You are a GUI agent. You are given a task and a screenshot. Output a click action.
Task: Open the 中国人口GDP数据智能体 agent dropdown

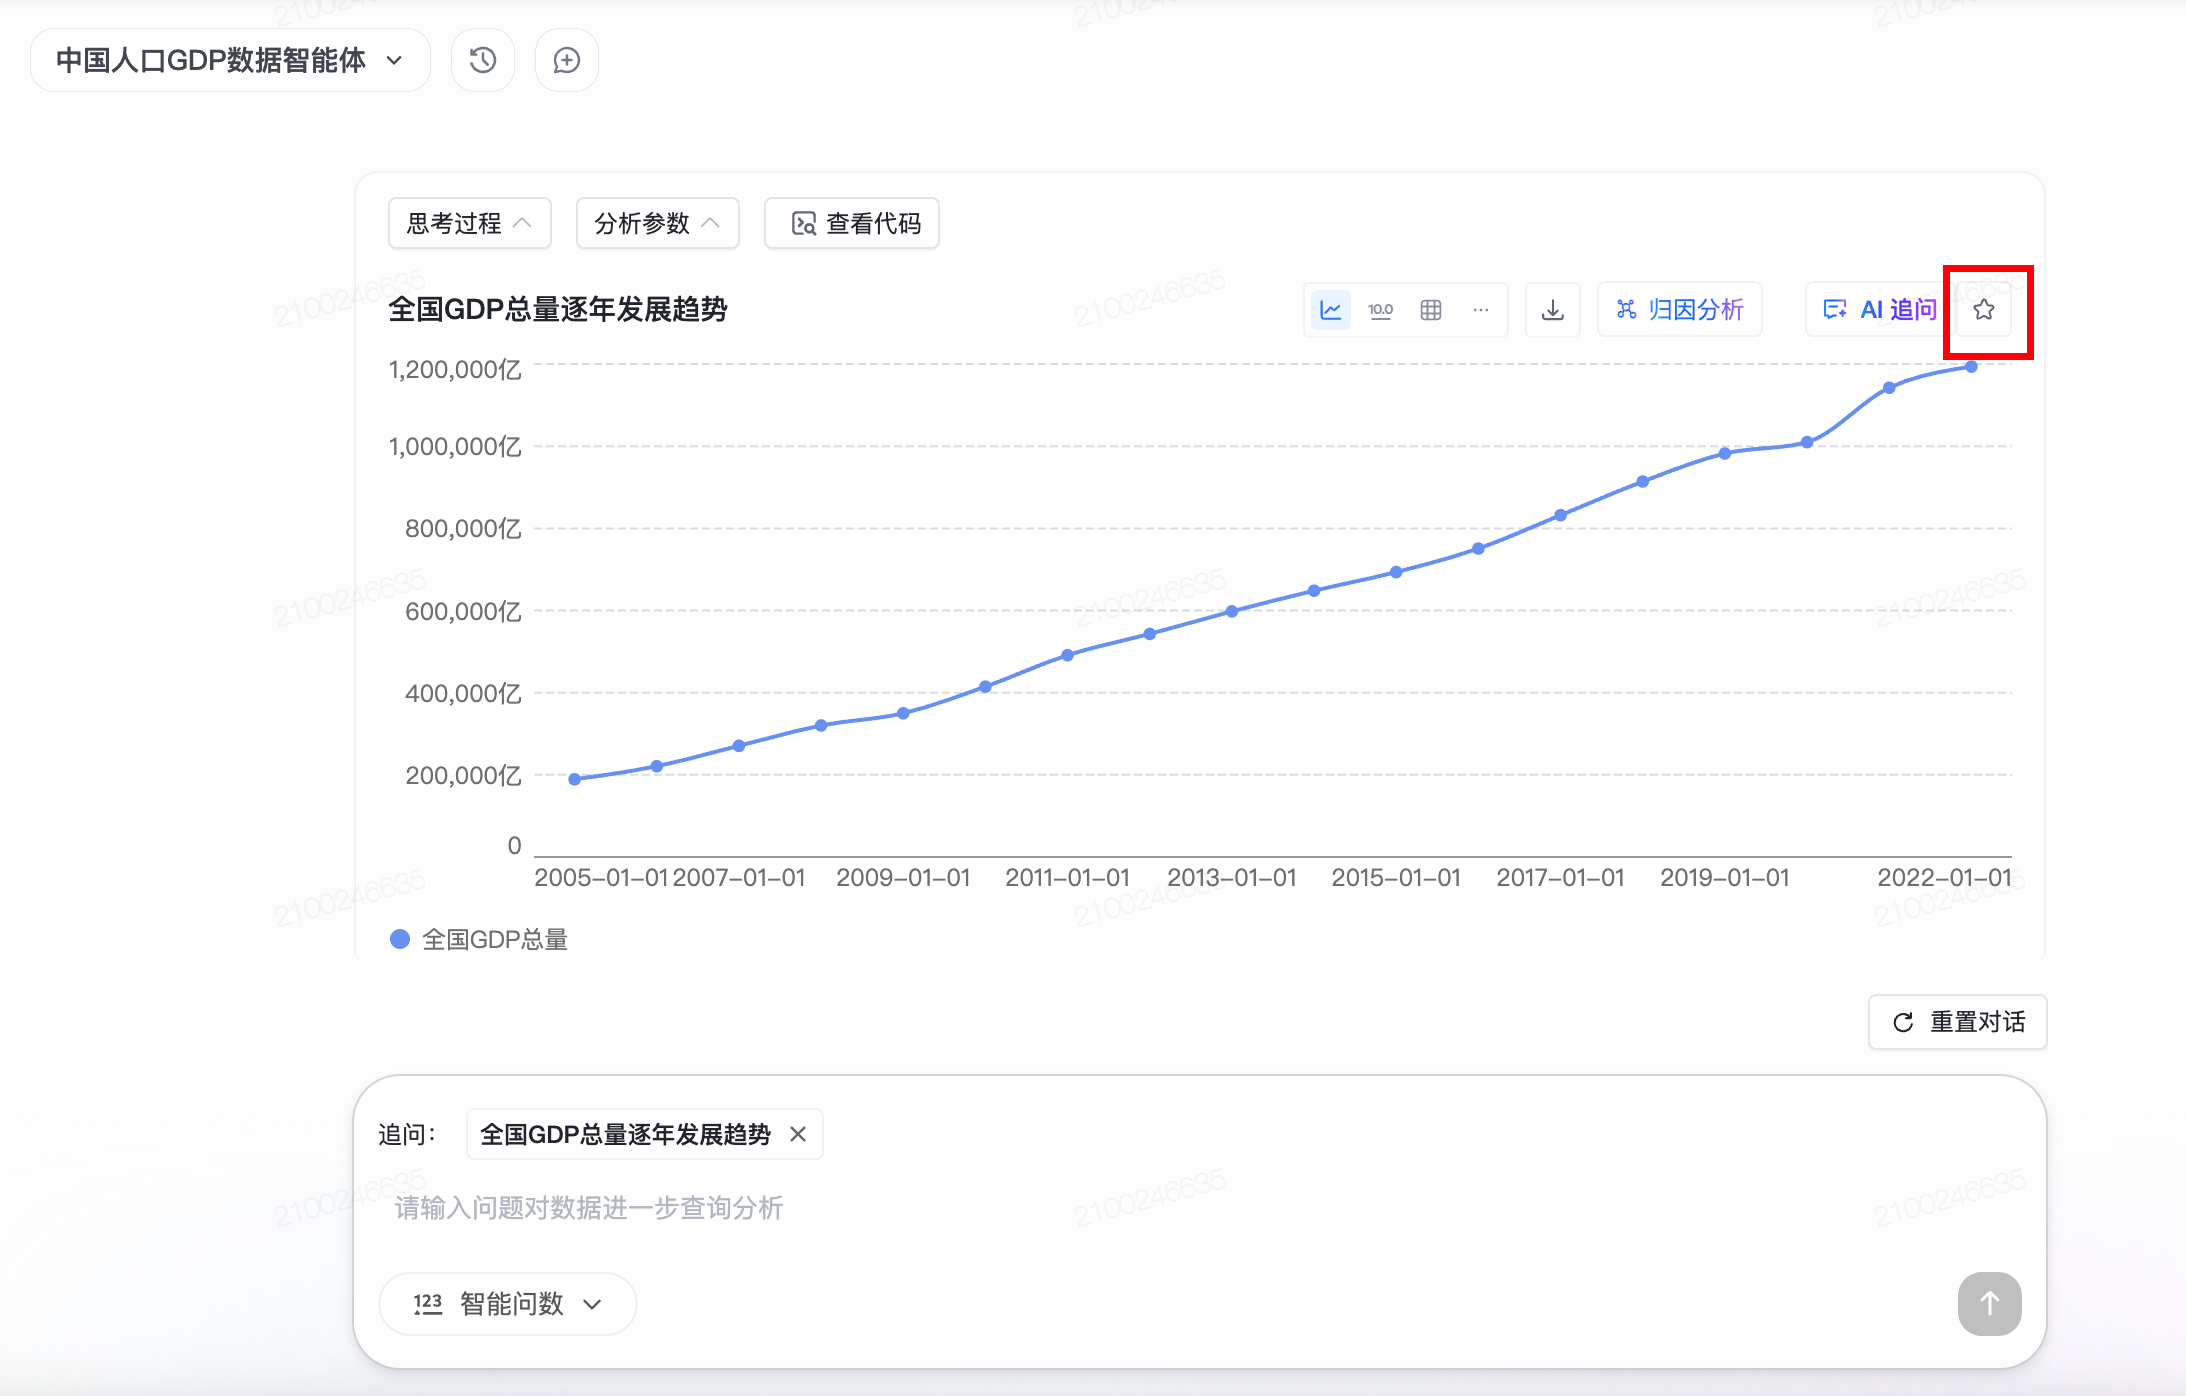pos(230,60)
